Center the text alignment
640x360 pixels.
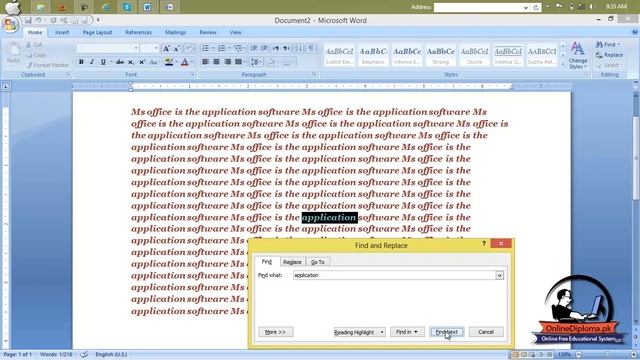(x=216, y=62)
